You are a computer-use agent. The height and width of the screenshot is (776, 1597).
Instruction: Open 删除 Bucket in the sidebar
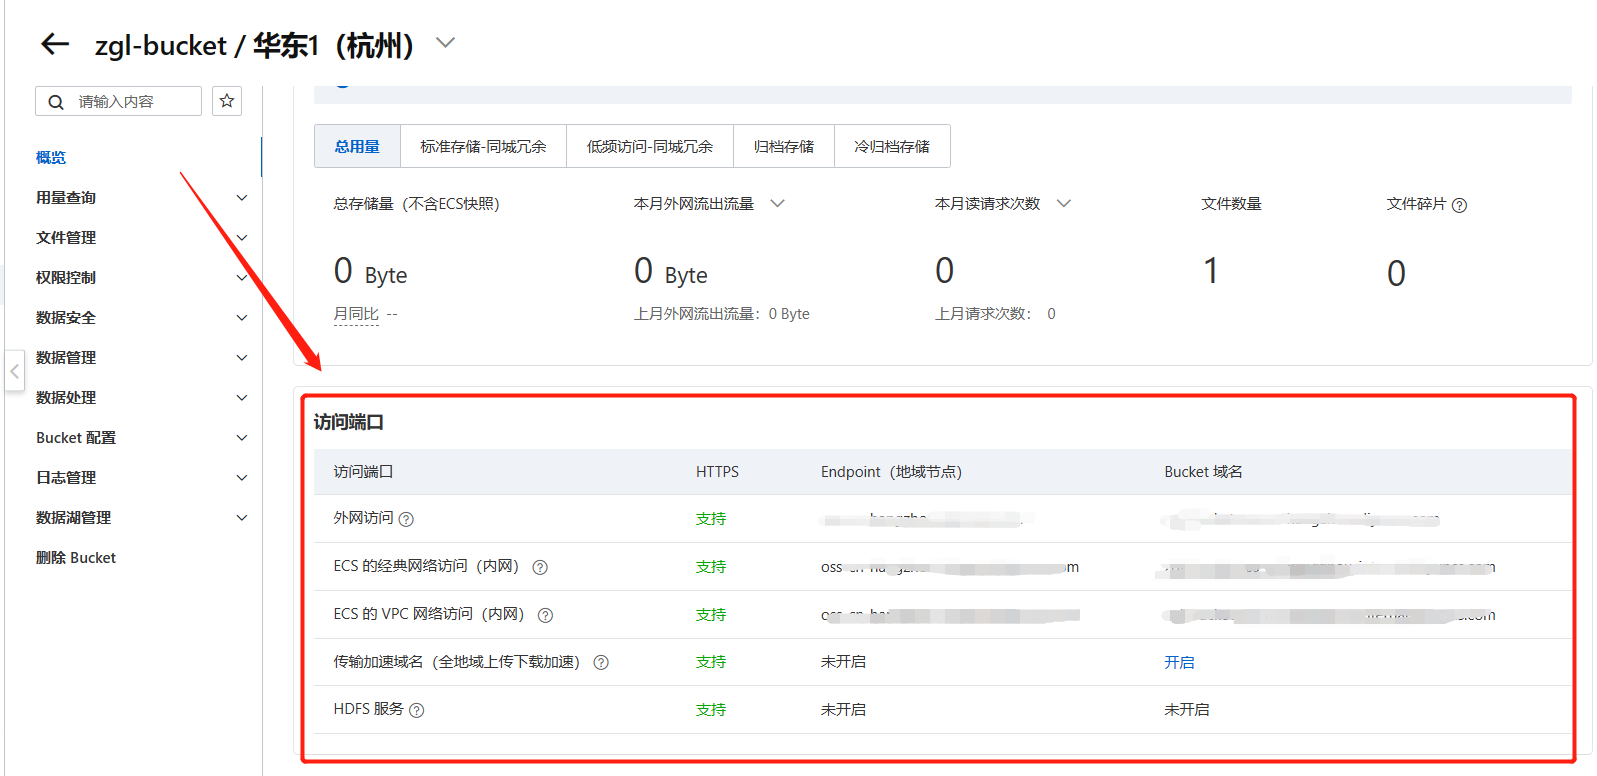tap(76, 558)
